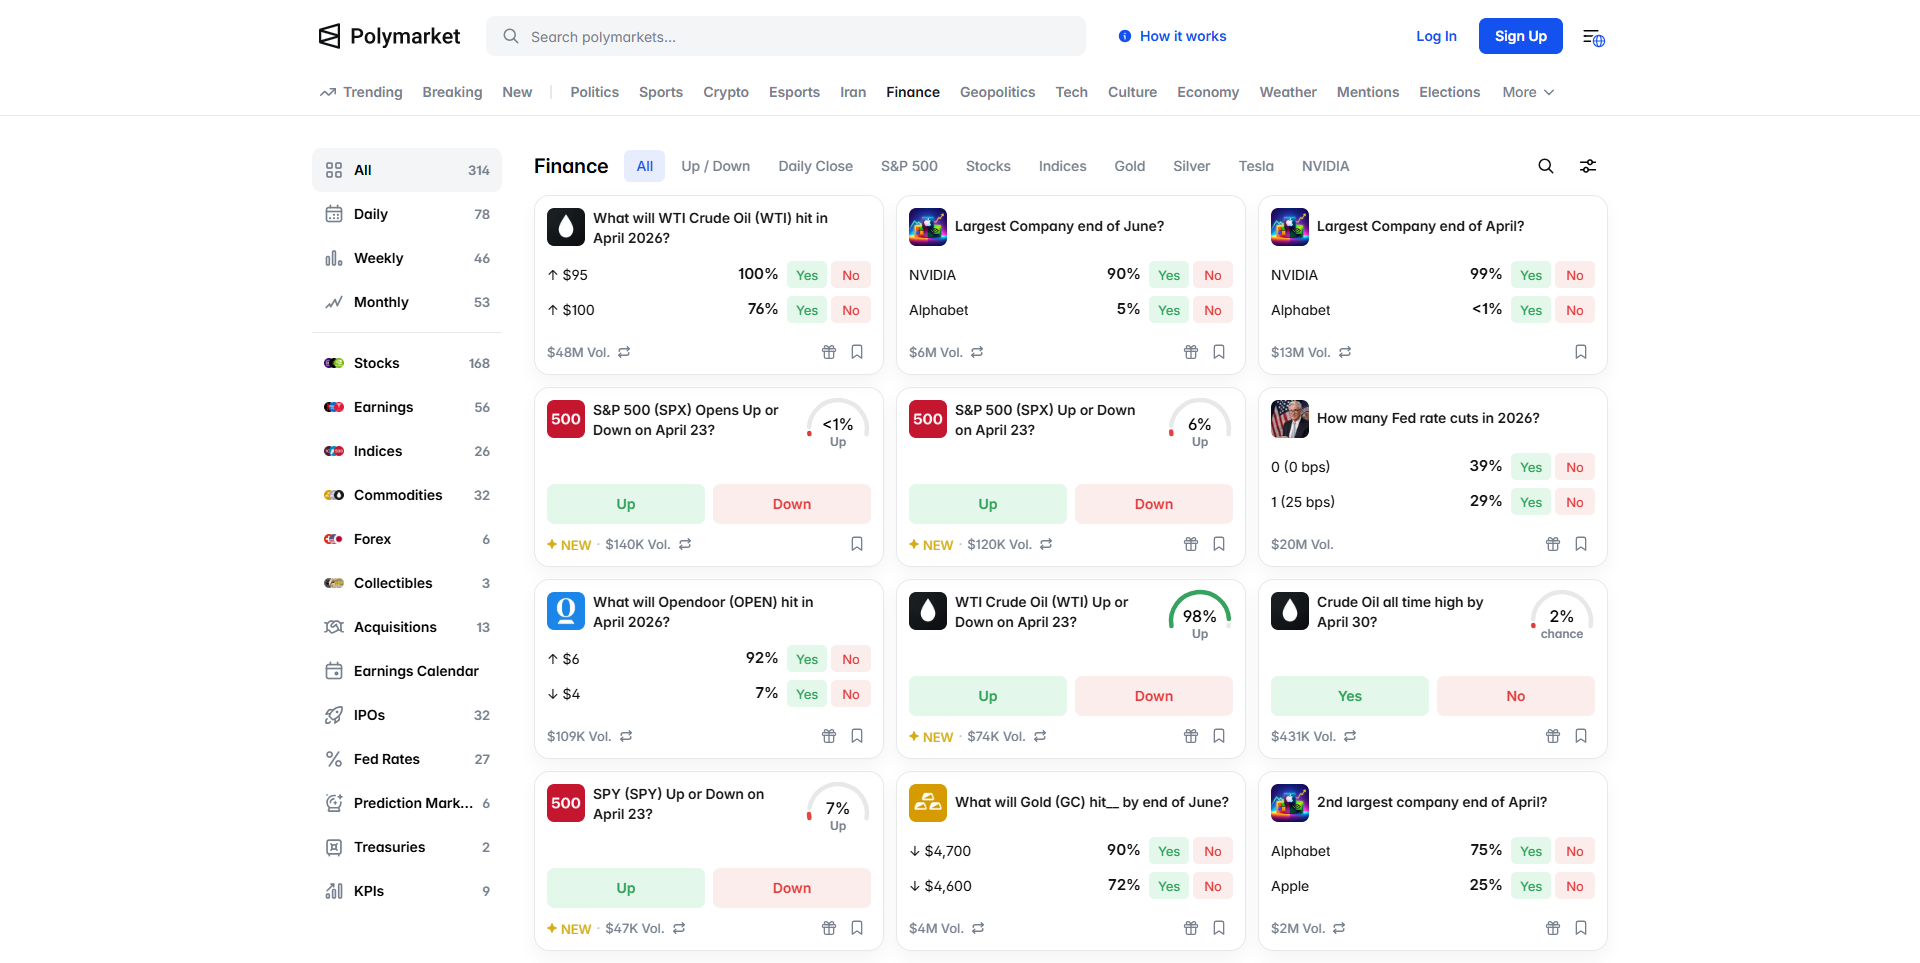Open the language and menu settings icon
1920x963 pixels.
(x=1593, y=37)
